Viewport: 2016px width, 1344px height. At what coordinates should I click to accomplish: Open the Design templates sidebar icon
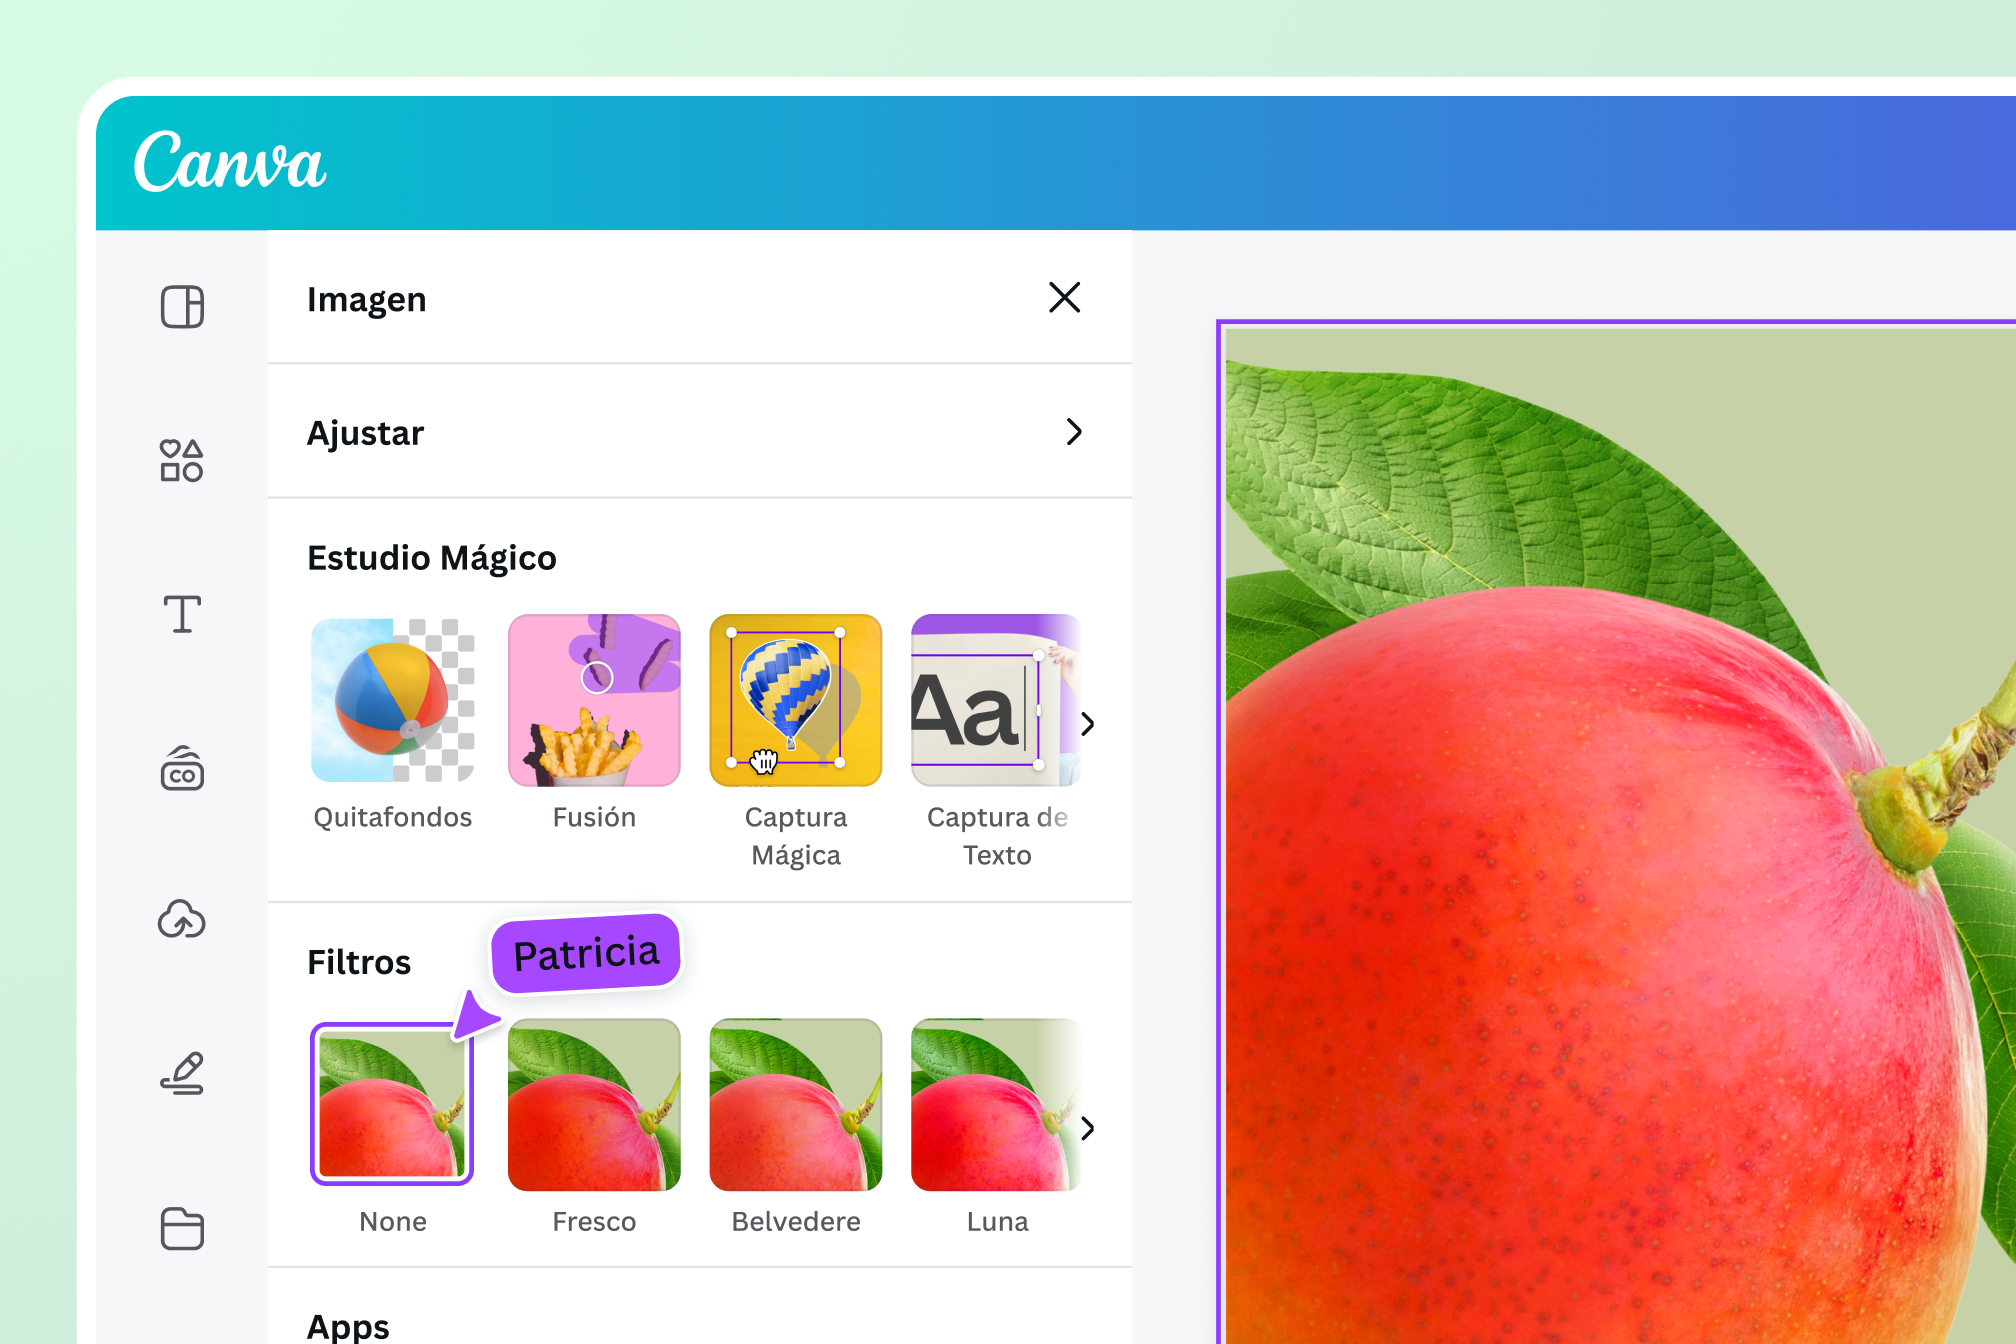[x=182, y=307]
